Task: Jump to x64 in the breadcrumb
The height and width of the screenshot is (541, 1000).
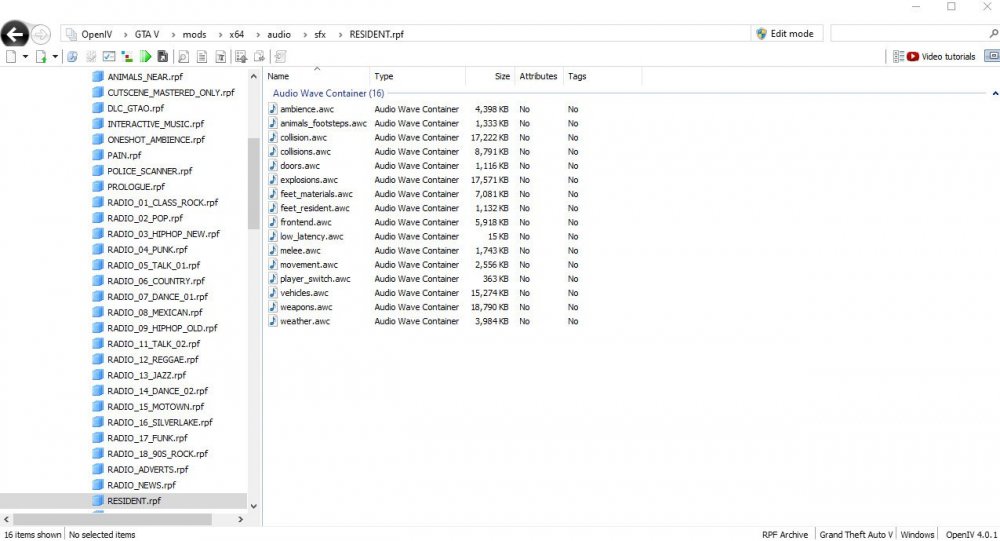Action: (x=237, y=34)
